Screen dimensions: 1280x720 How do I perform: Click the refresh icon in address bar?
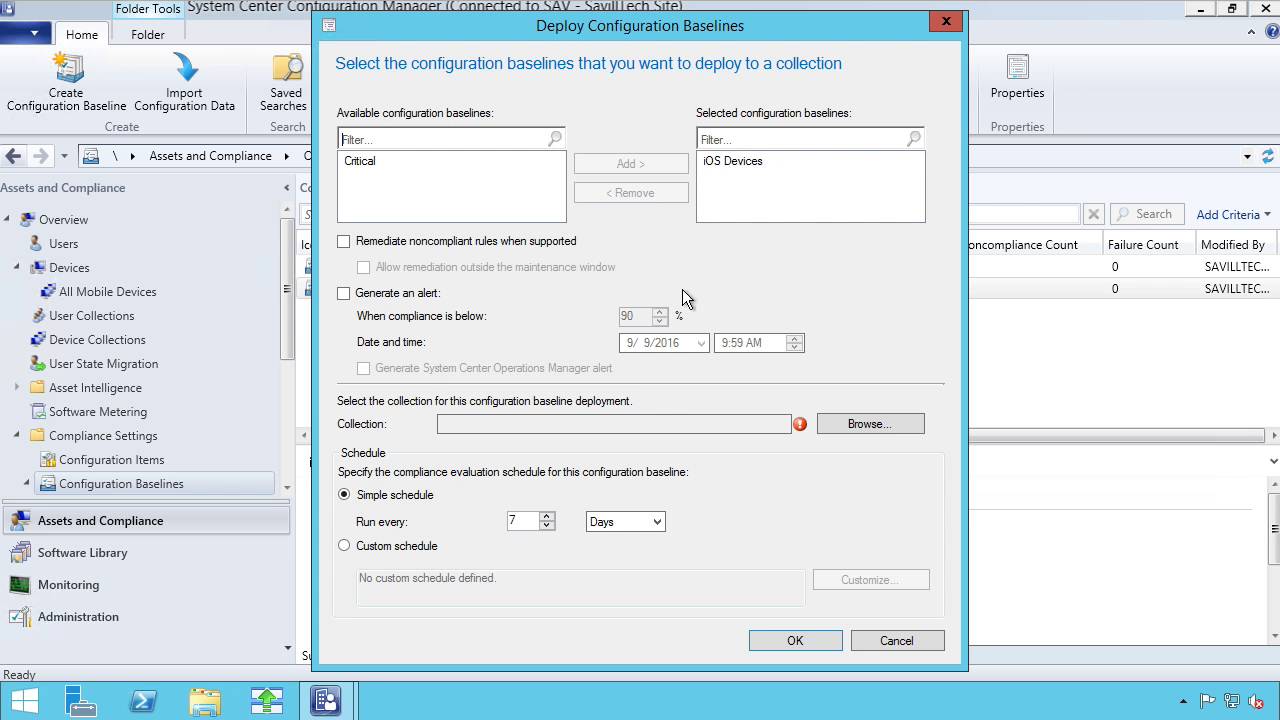1268,156
